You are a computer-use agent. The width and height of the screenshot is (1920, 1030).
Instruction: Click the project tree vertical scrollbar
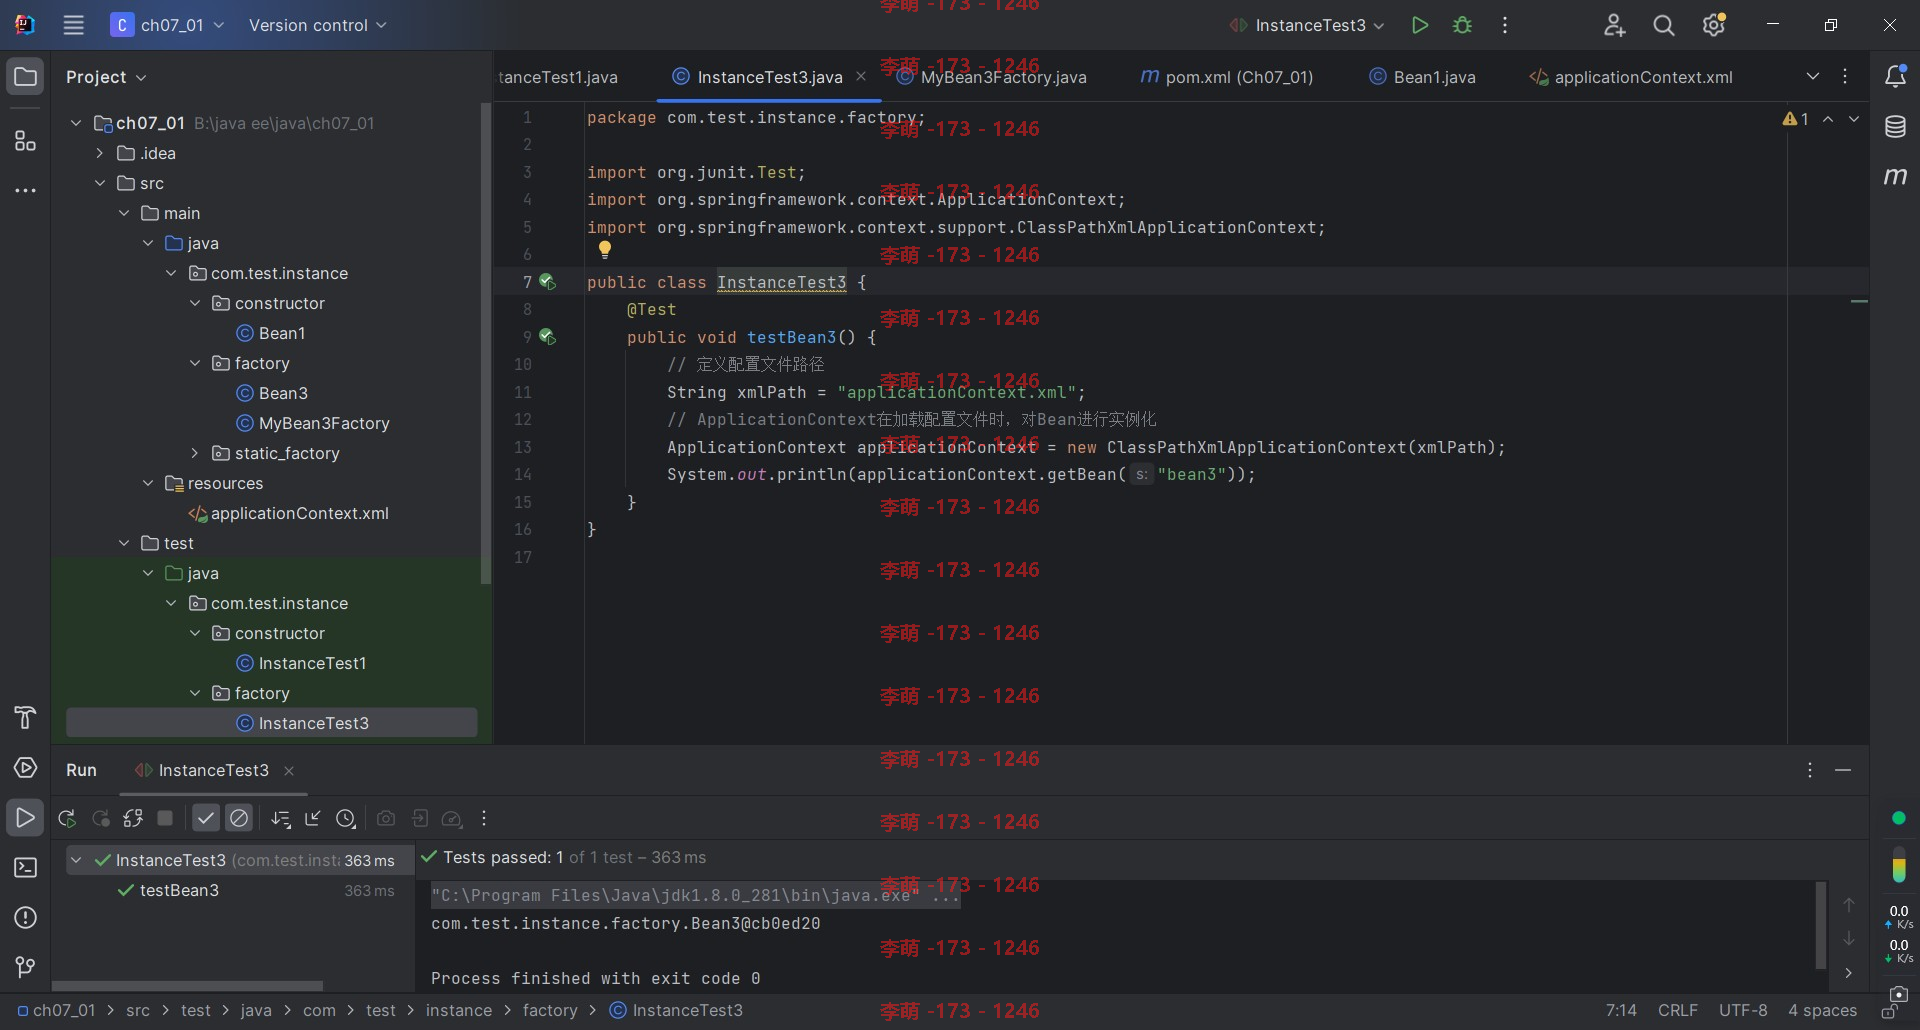(x=486, y=343)
